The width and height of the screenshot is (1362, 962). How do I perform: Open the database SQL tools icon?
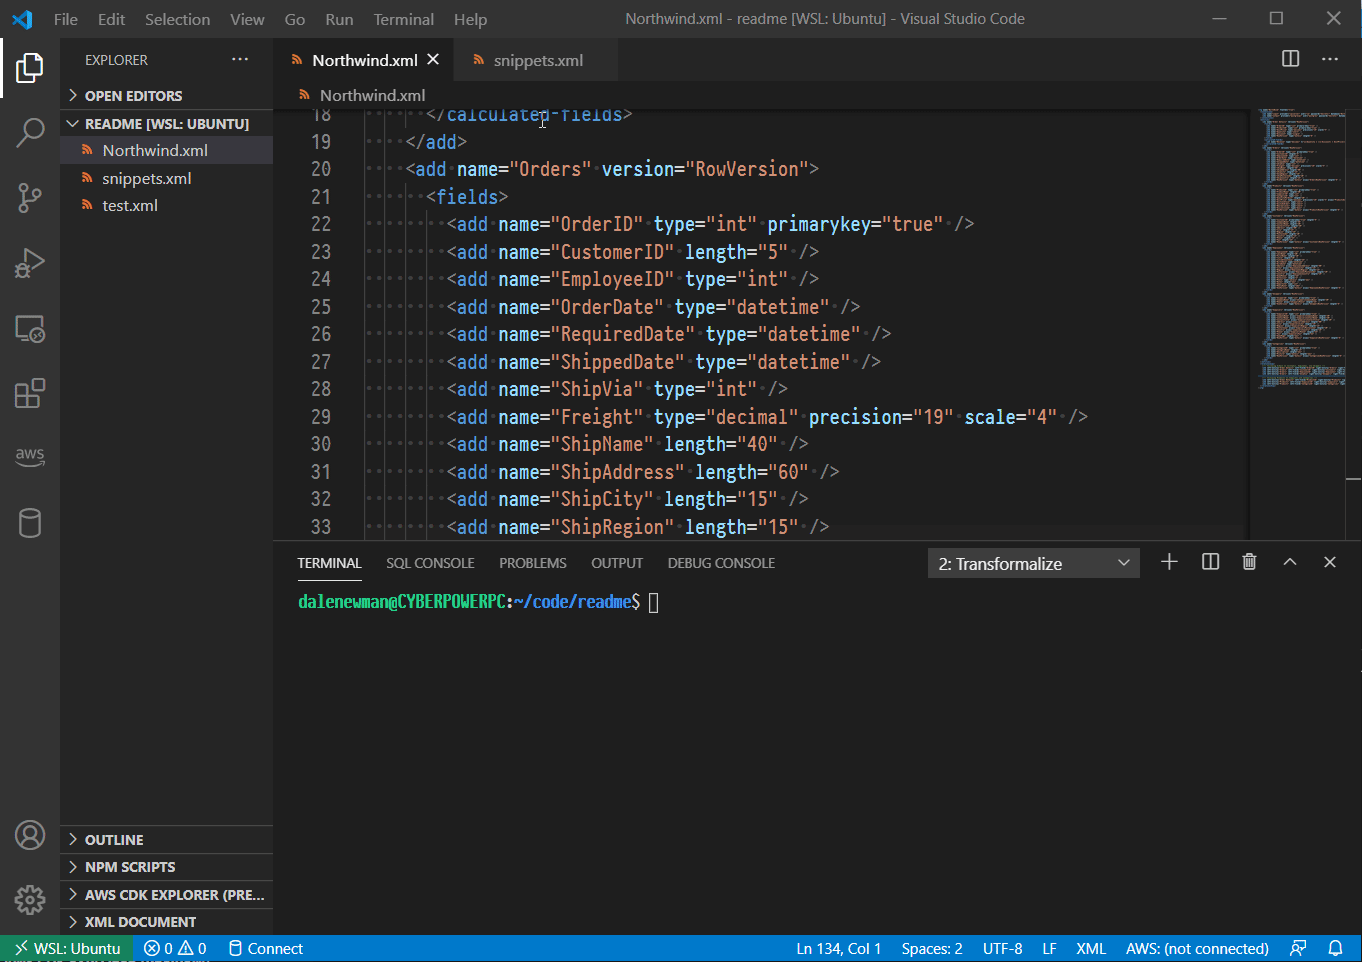[x=30, y=523]
